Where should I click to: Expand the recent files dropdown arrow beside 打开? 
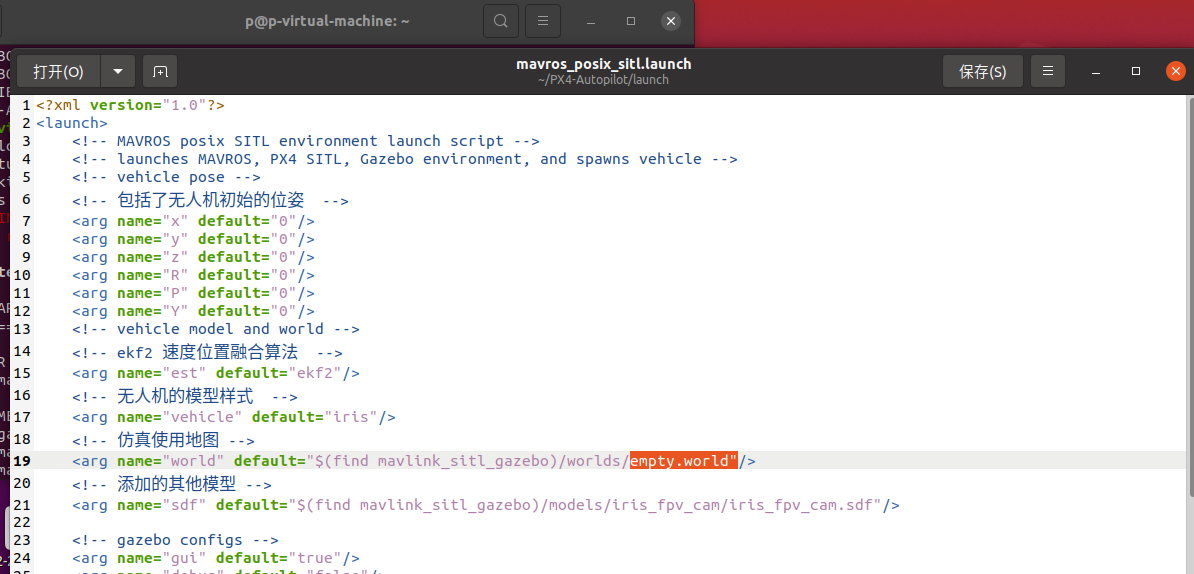point(118,72)
